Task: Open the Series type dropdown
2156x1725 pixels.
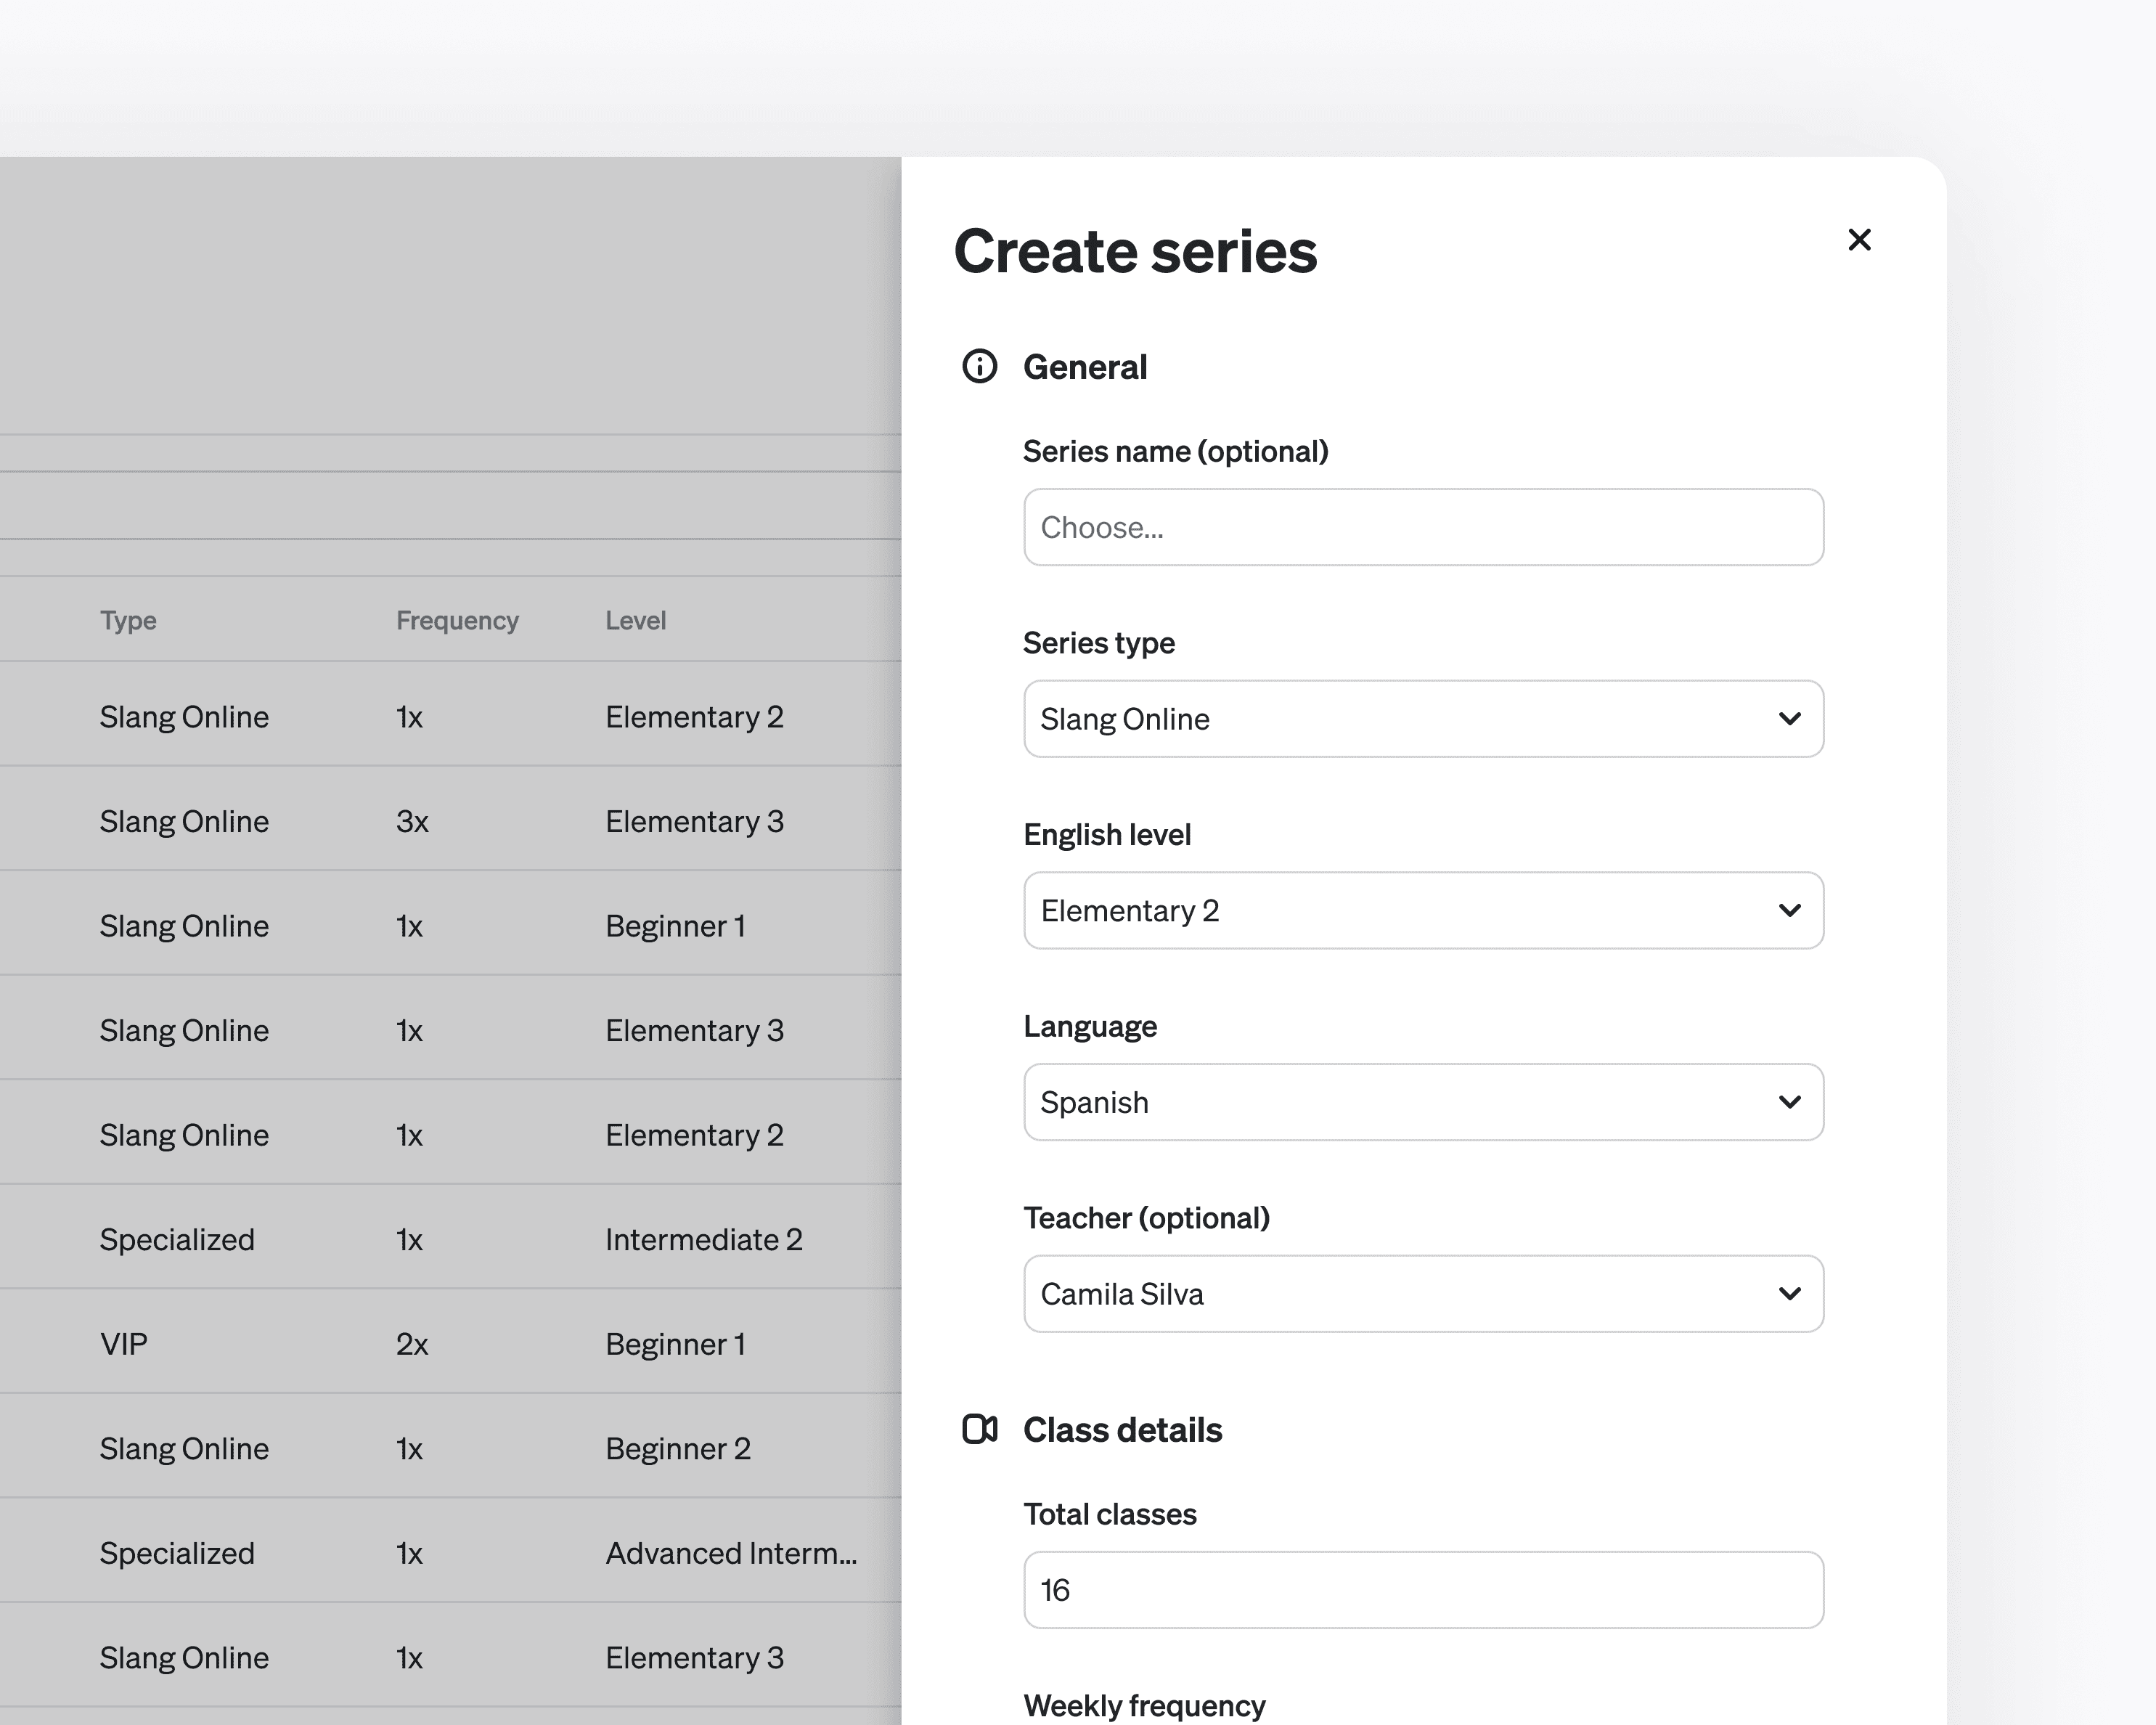Action: pos(1423,719)
